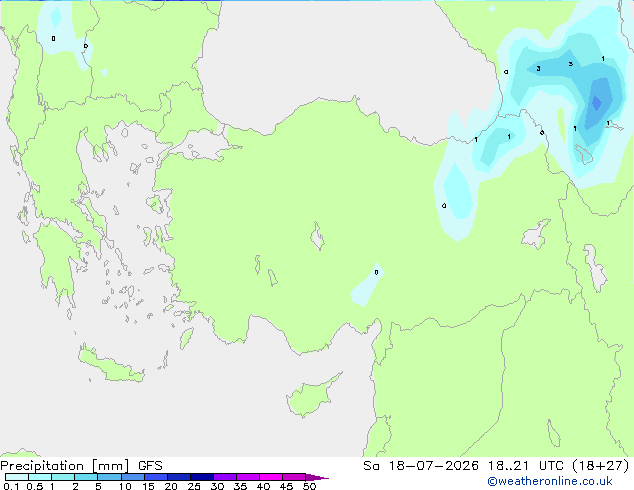This screenshot has width=634, height=490.
Task: Click the '(18+27)' forecast offset text
Action: tap(602, 466)
